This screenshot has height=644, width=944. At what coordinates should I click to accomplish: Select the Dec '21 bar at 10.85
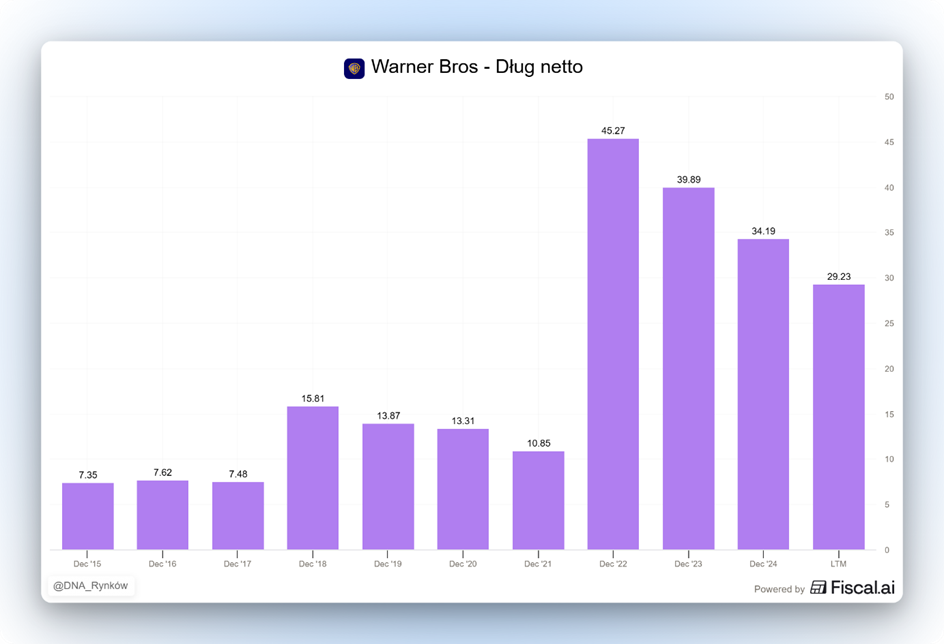coord(538,500)
